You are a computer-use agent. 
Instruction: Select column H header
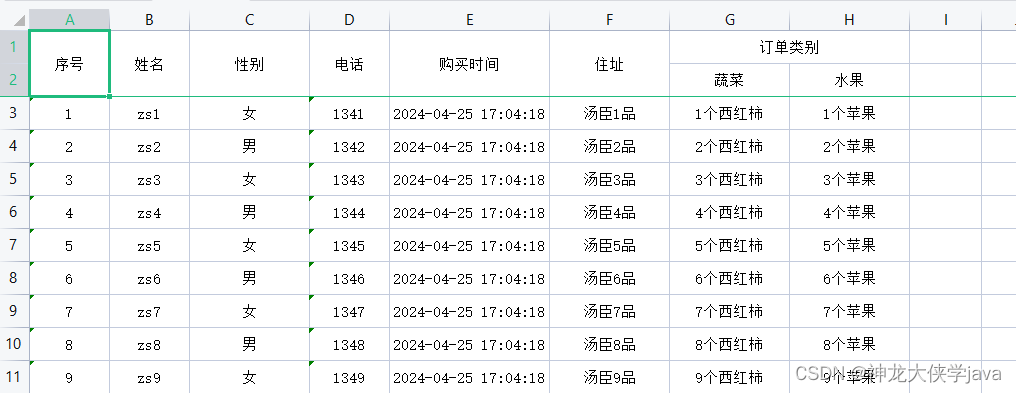click(849, 20)
